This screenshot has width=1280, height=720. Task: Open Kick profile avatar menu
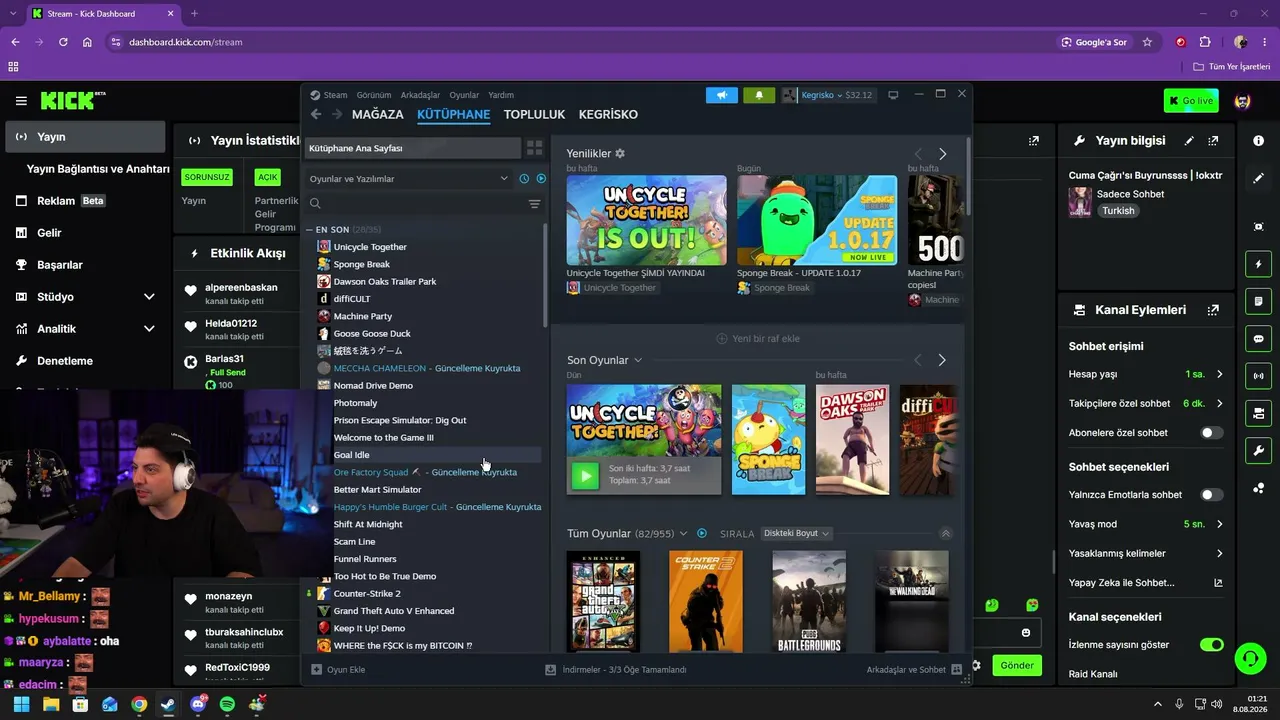(x=1243, y=101)
